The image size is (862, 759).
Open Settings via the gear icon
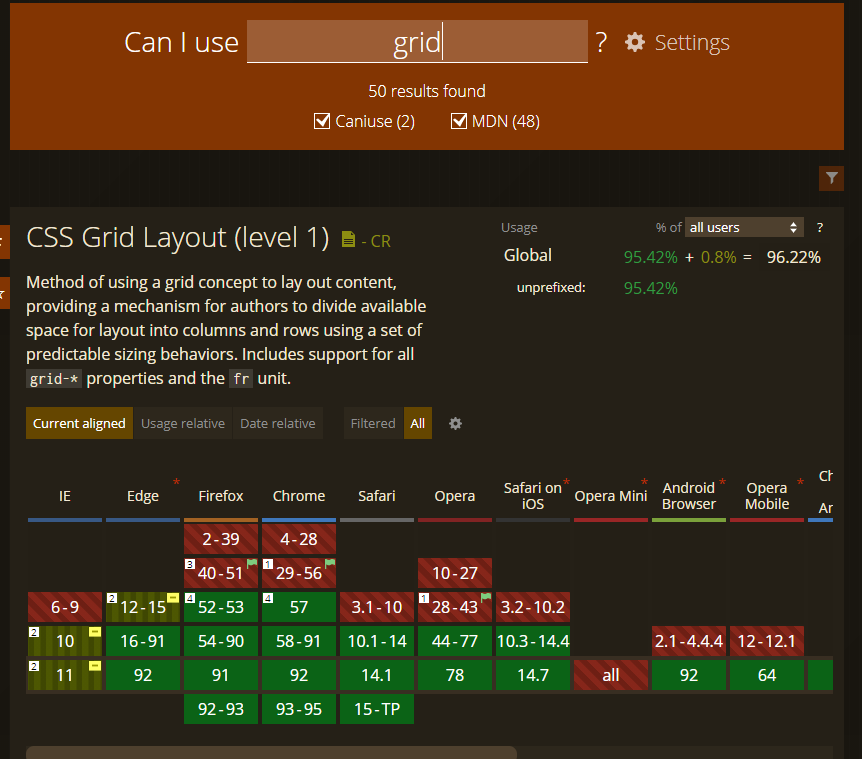tap(634, 42)
